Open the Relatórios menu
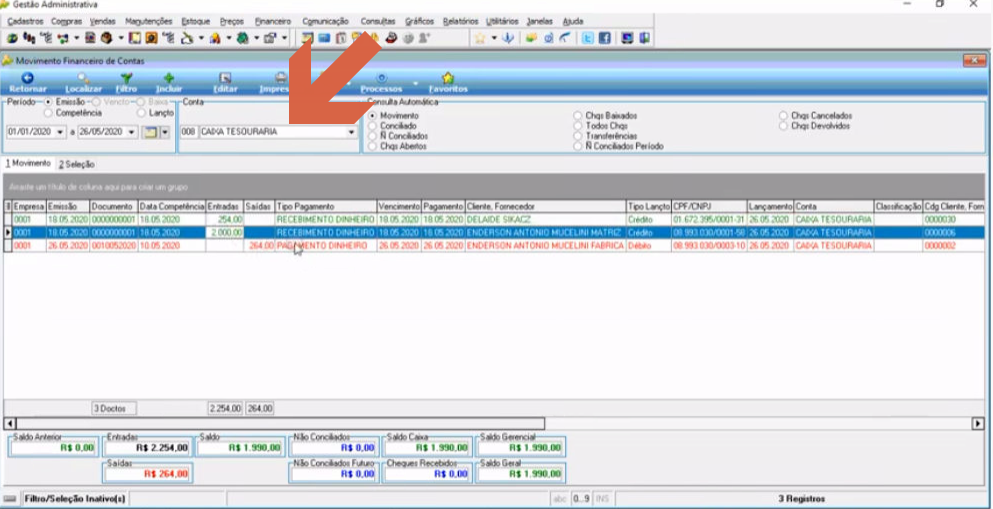Screen dimensions: 993x509 pyautogui.click(x=460, y=21)
